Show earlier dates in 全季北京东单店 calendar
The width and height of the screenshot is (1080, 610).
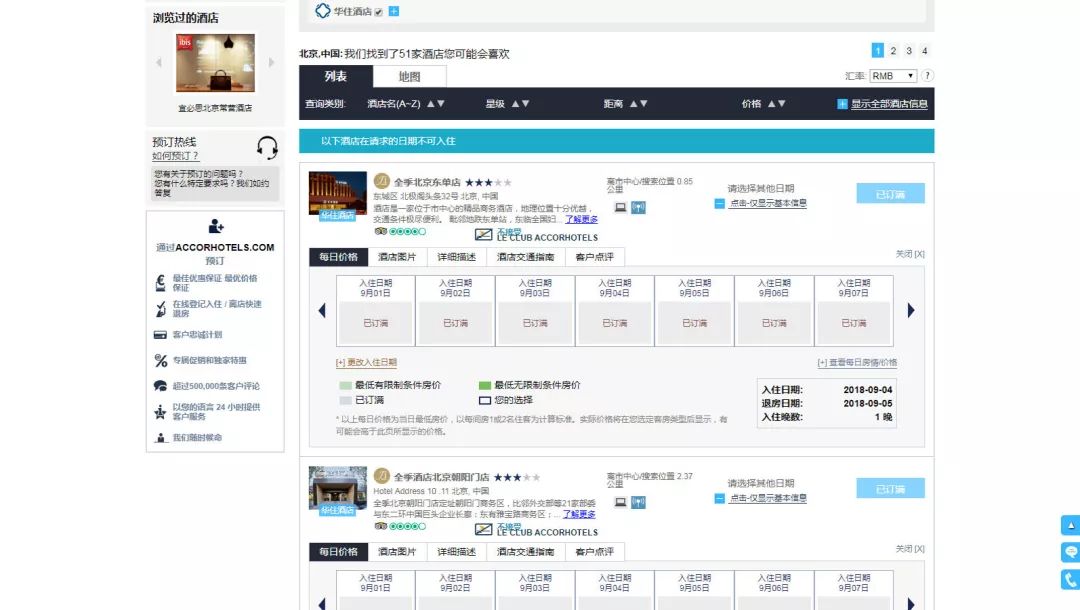point(322,311)
